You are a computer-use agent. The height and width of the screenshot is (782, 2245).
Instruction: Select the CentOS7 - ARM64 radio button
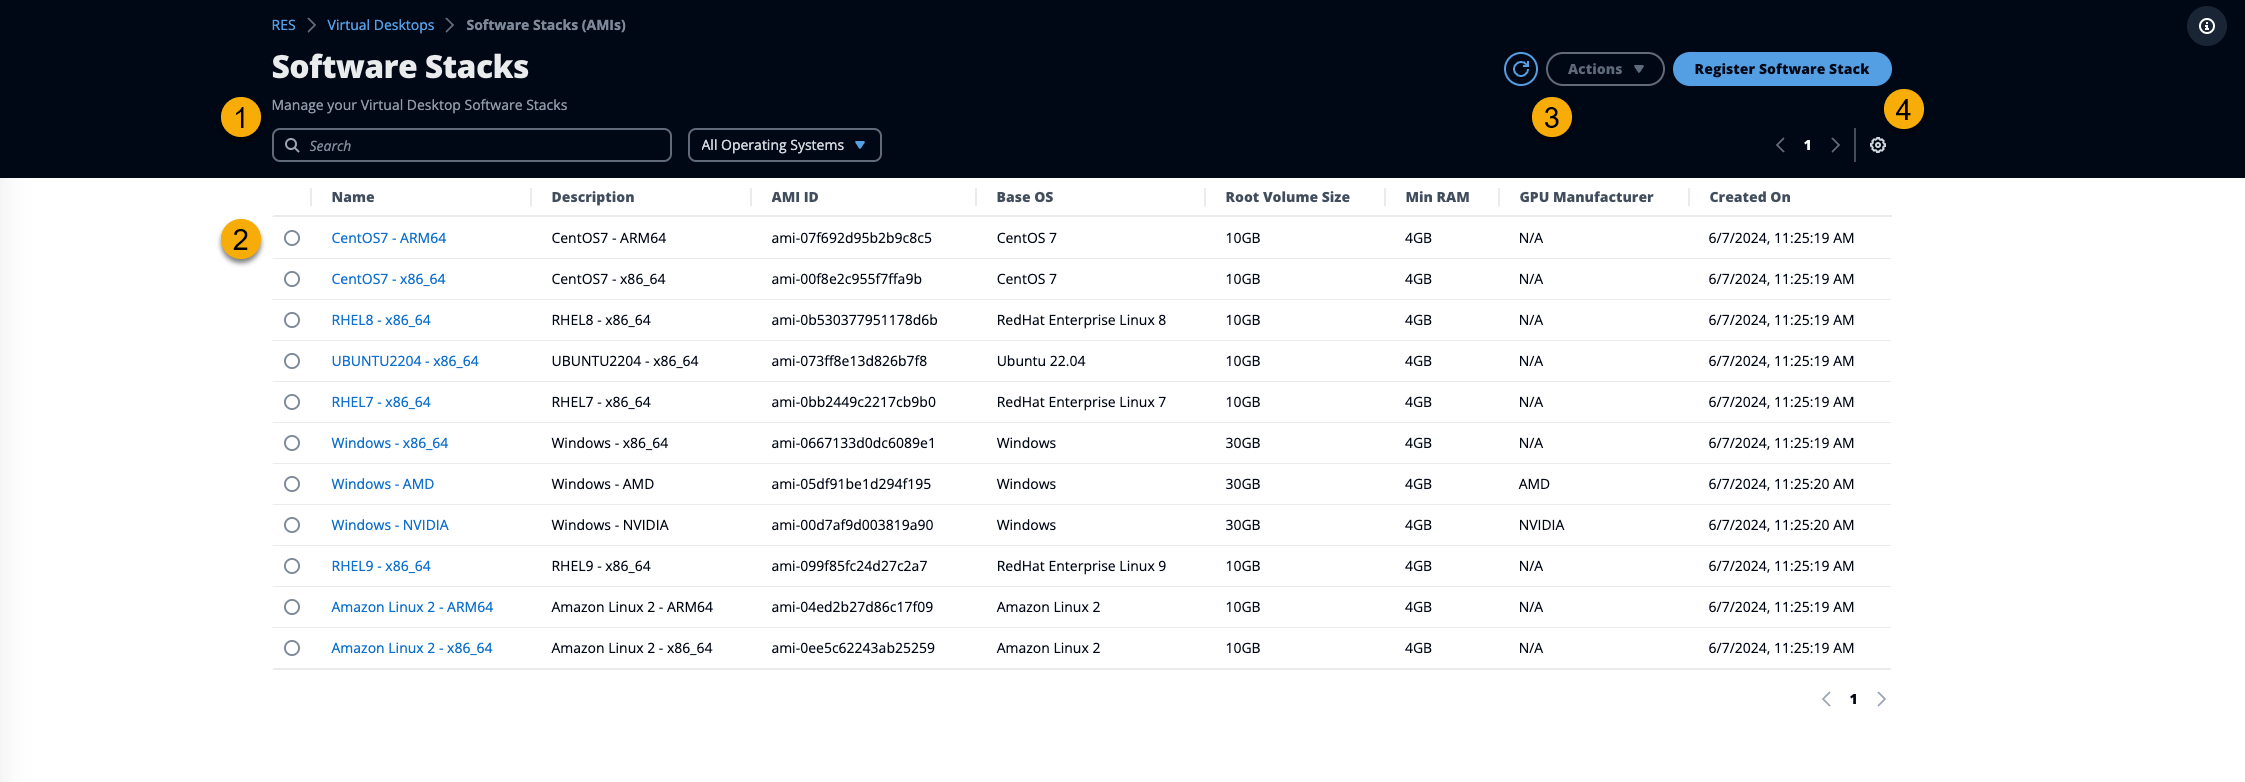pos(292,238)
